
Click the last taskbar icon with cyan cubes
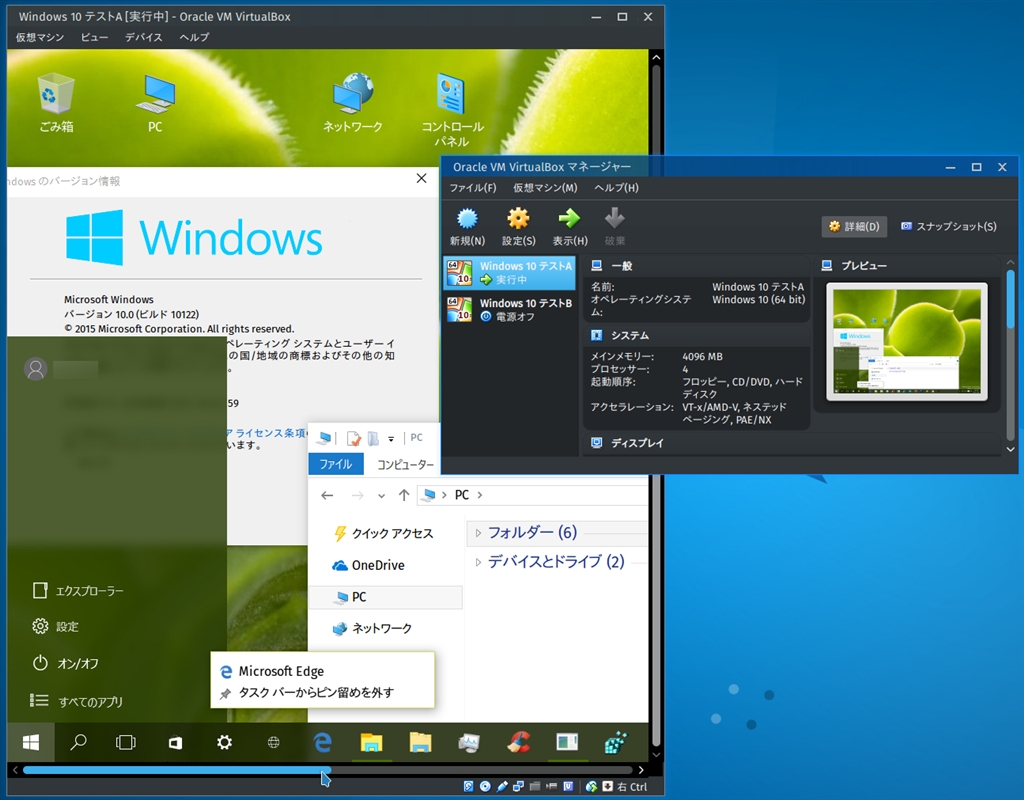point(615,742)
